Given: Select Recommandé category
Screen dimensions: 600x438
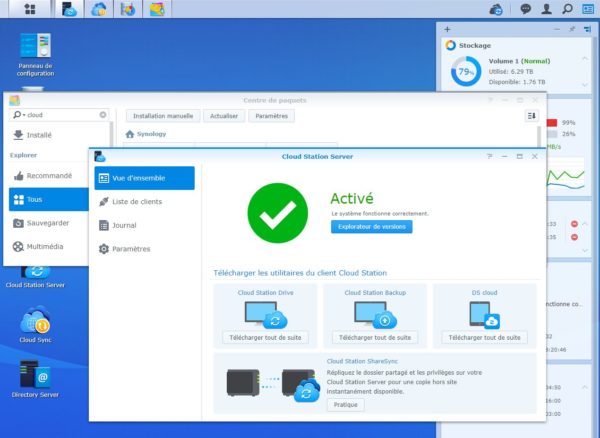Looking at the screenshot, I should pos(49,176).
